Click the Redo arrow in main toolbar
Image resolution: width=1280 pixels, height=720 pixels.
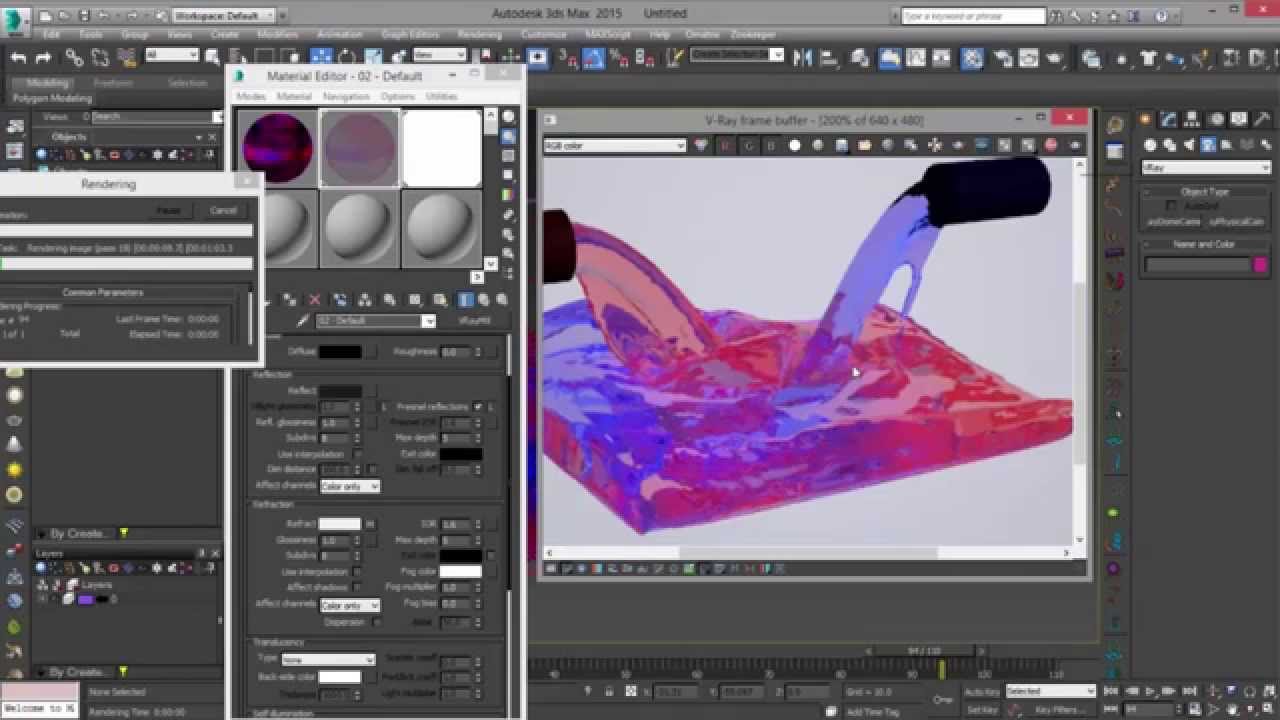pos(44,58)
